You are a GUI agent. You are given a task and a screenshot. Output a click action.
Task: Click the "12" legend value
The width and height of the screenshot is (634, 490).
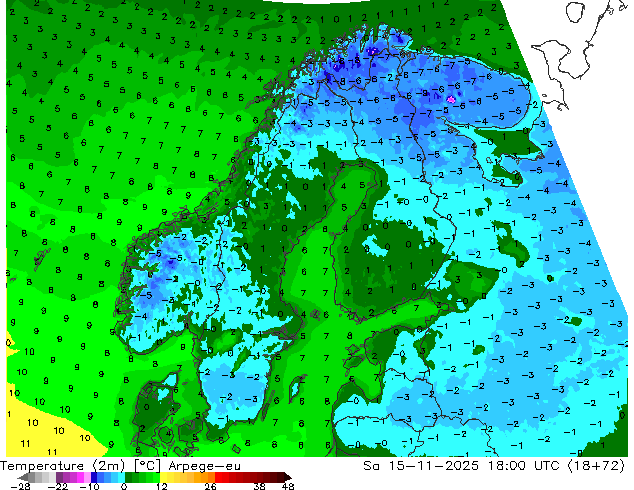tap(162, 486)
